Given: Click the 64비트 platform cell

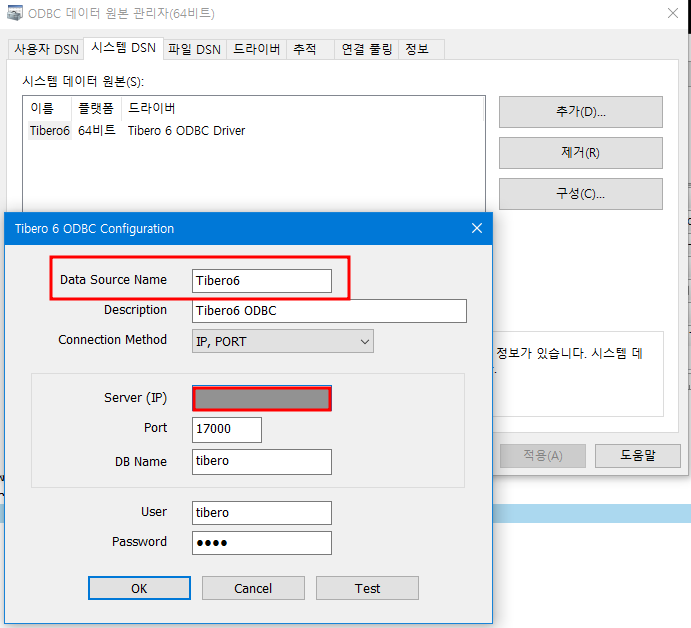Looking at the screenshot, I should tap(97, 130).
